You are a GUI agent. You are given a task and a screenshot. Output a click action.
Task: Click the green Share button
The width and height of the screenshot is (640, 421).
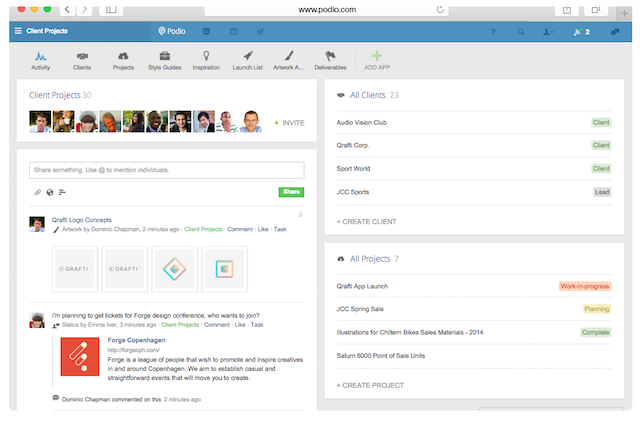point(291,192)
